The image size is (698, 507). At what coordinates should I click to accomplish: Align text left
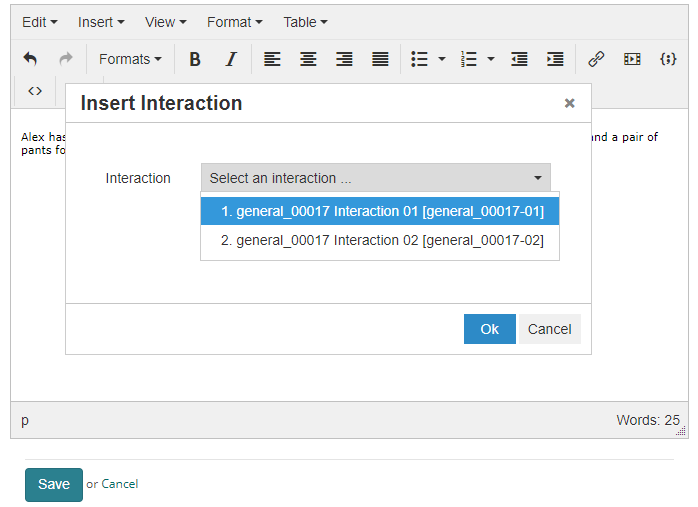272,59
